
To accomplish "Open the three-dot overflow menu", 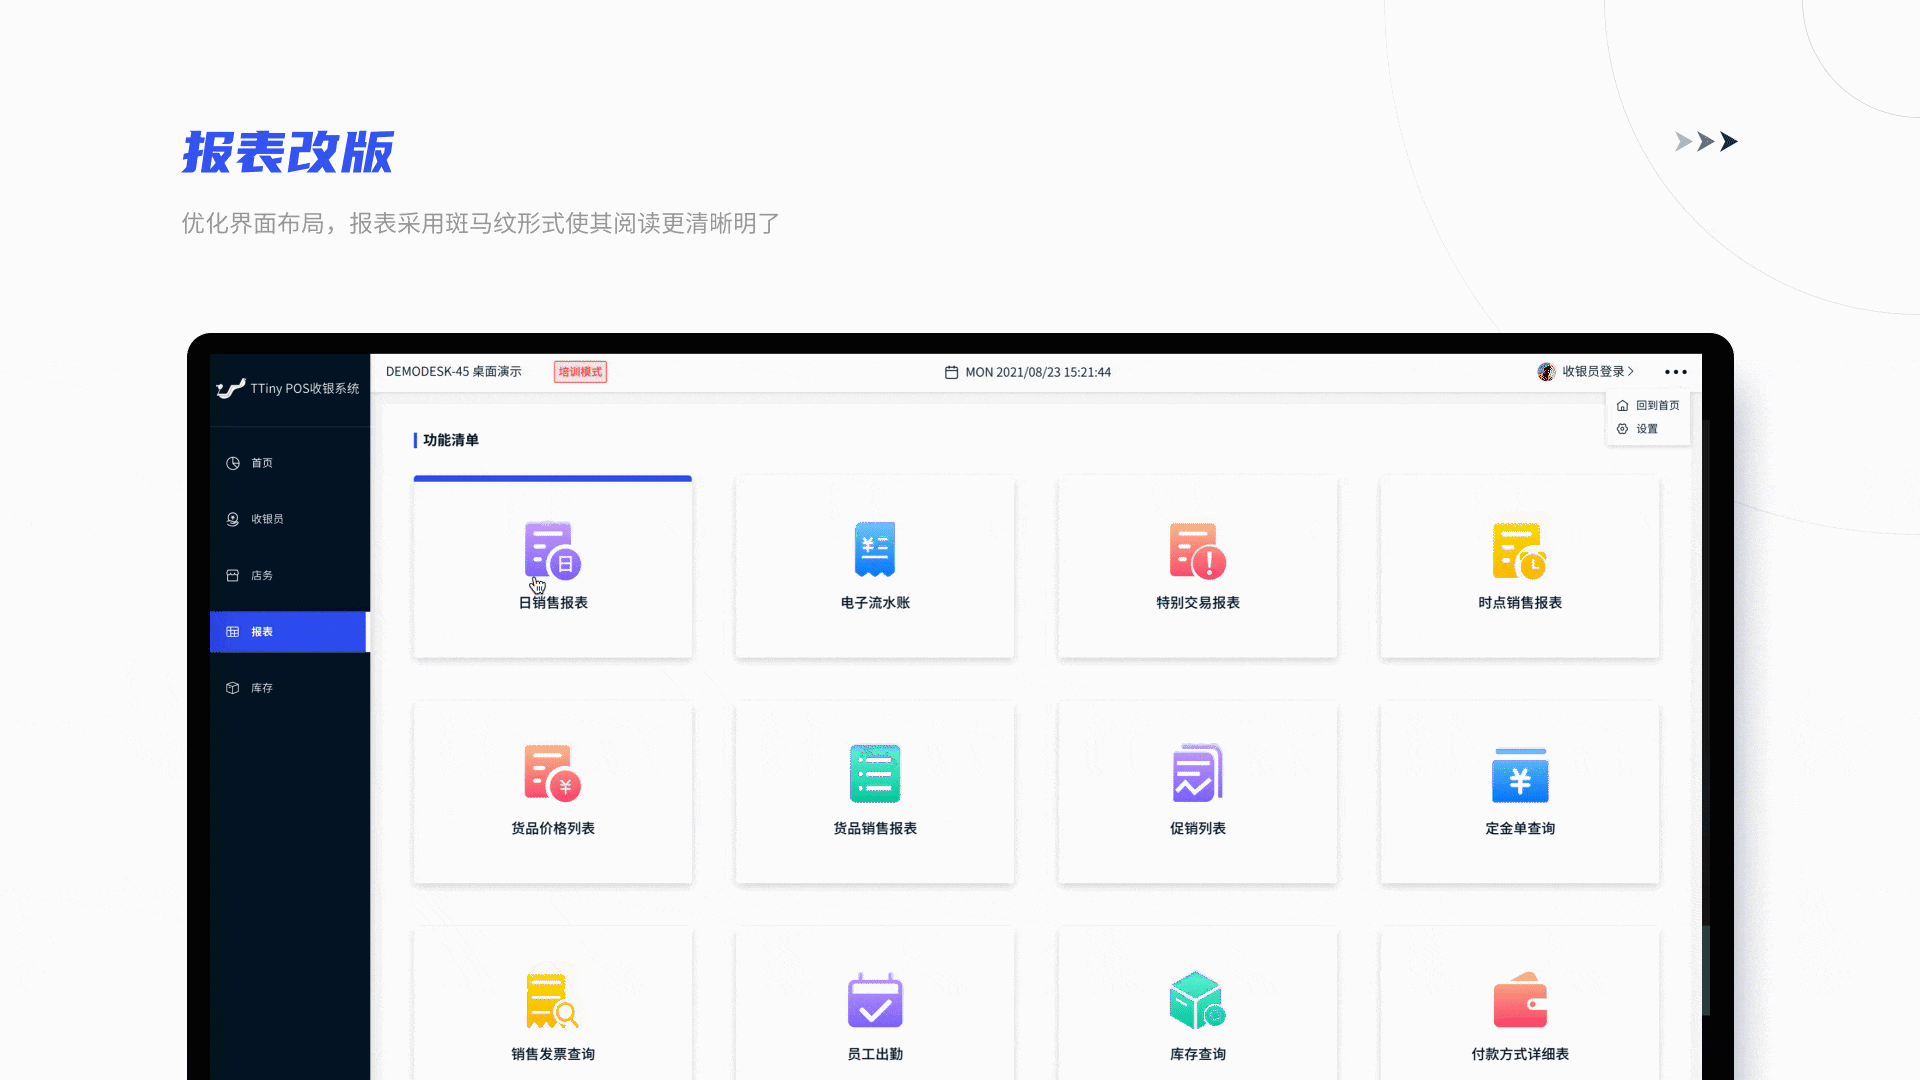I will [1676, 372].
